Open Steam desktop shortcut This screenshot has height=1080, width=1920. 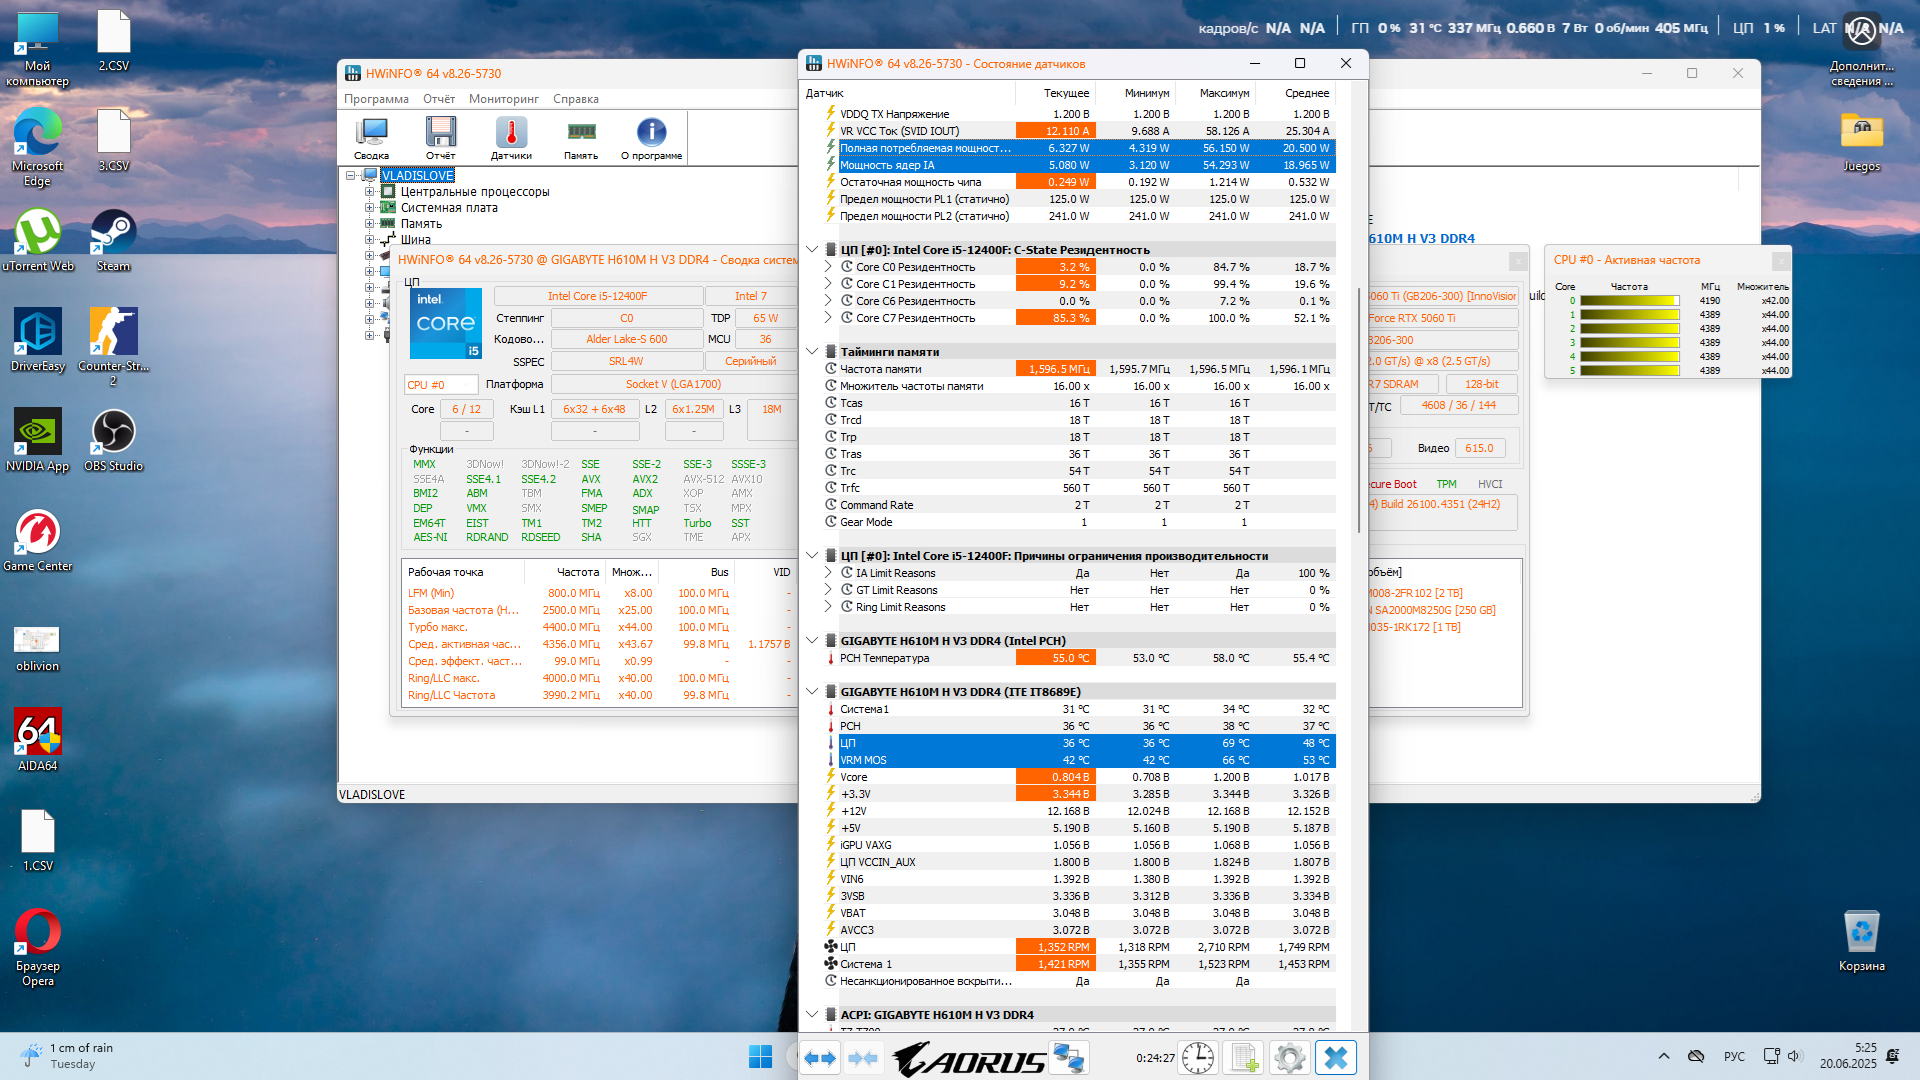click(113, 241)
